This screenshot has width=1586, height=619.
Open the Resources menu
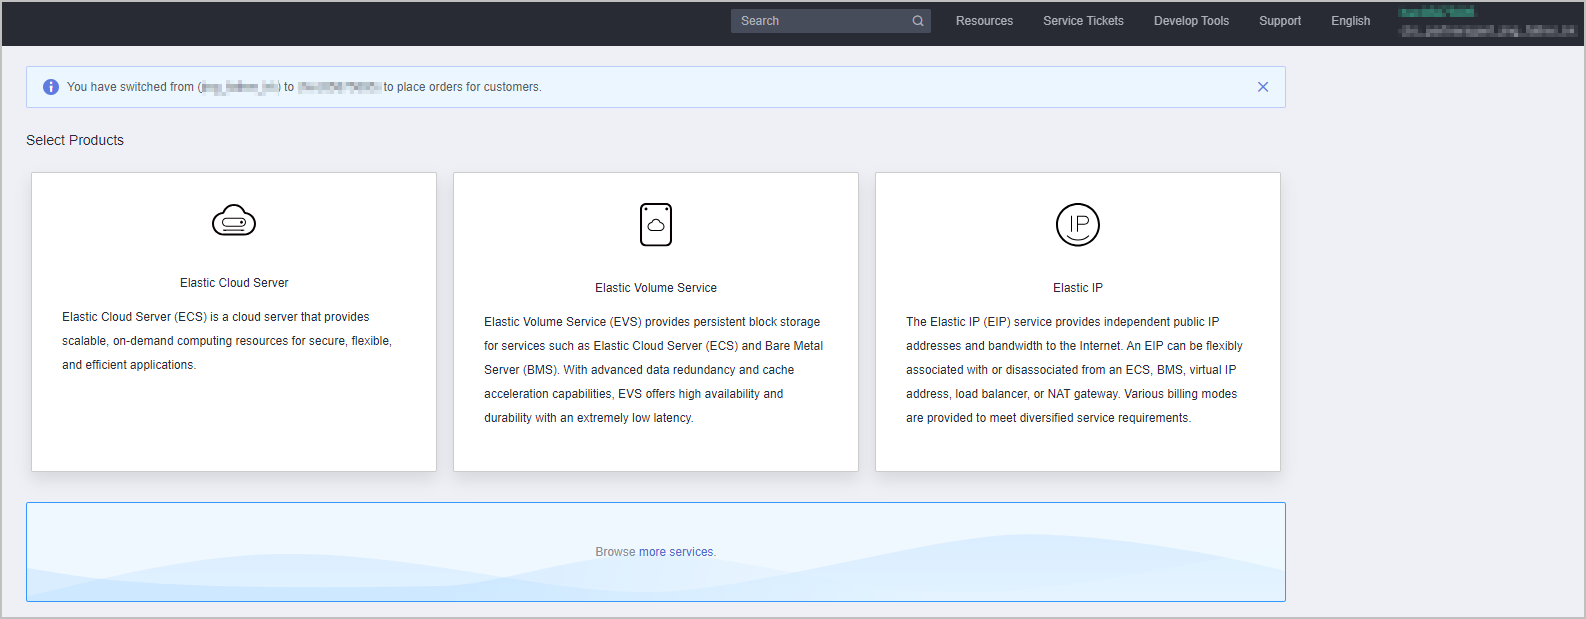[x=984, y=21]
